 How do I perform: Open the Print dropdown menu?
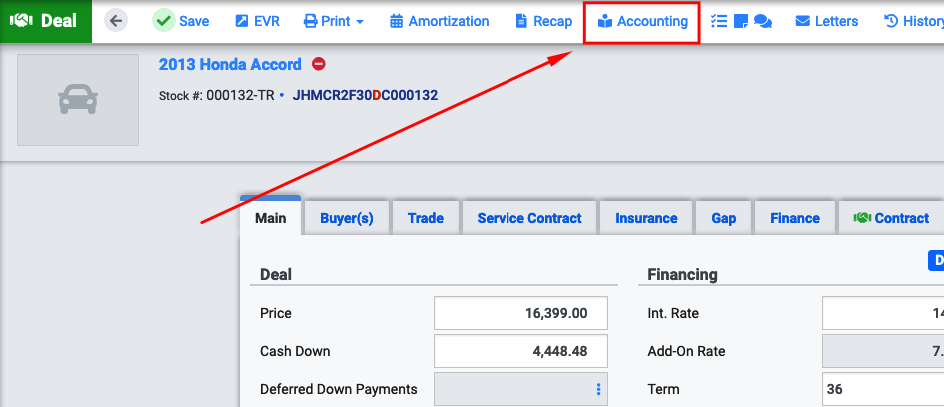tap(334, 21)
